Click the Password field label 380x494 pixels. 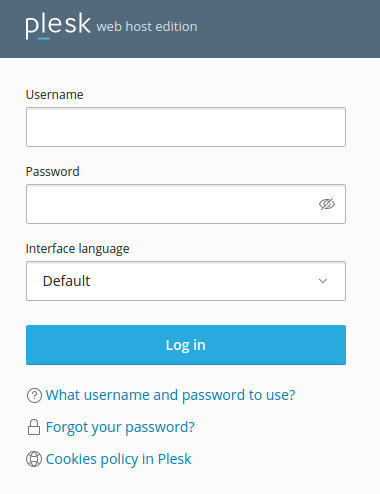[x=53, y=172]
